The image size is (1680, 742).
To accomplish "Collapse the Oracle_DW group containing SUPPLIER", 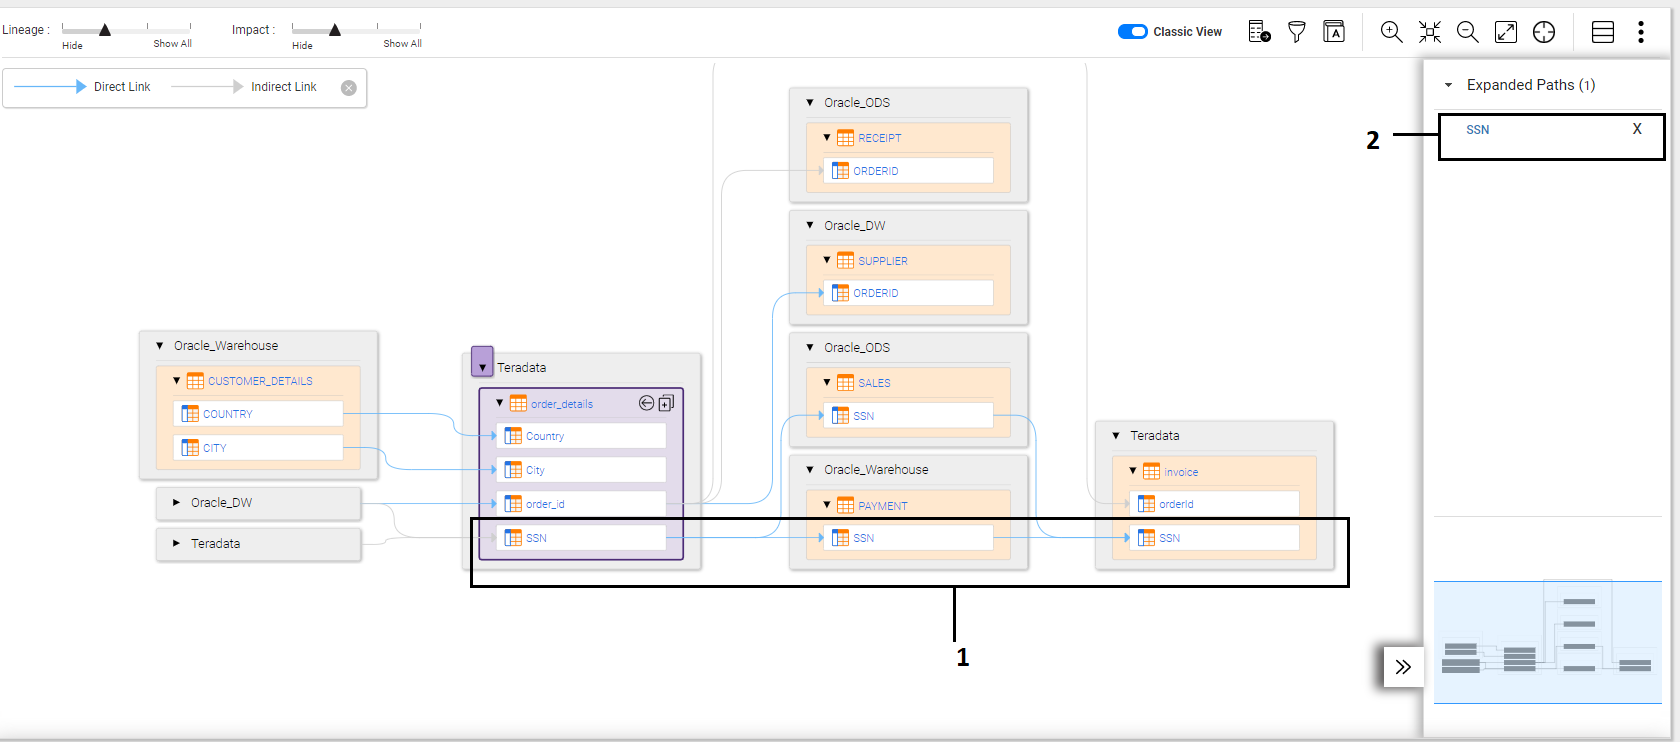I will tap(810, 226).
